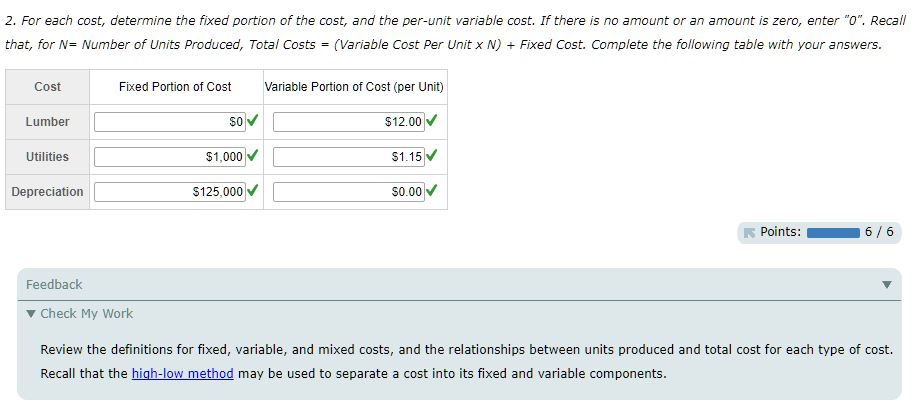Collapse the Feedback panel with the right-side triangle

pos(887,285)
